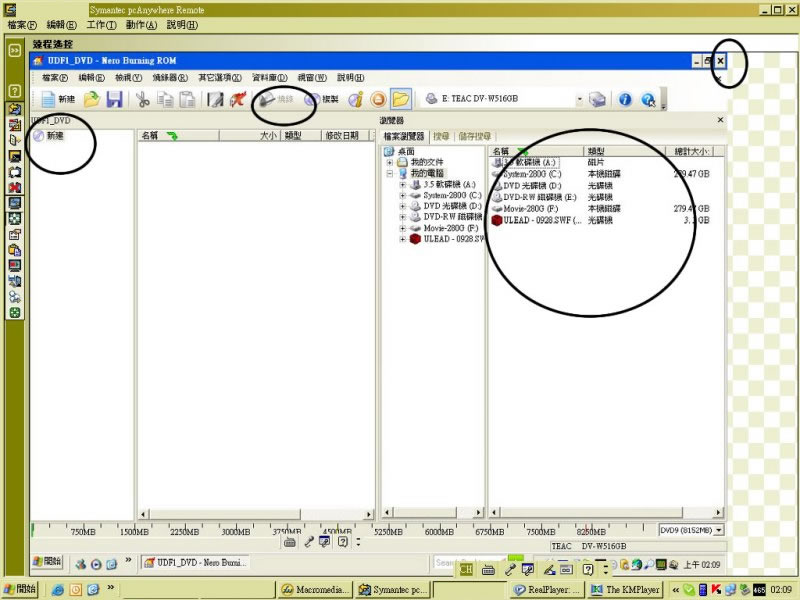Expand the System-280G (C:) tree node
The width and height of the screenshot is (800, 600).
403,195
